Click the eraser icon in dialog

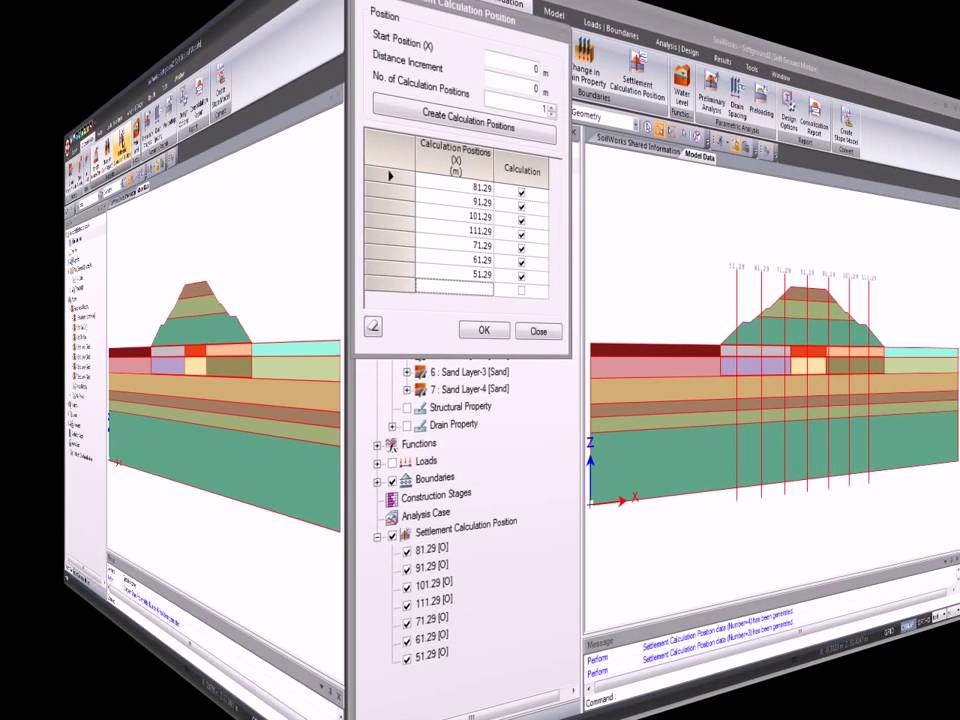[x=373, y=326]
